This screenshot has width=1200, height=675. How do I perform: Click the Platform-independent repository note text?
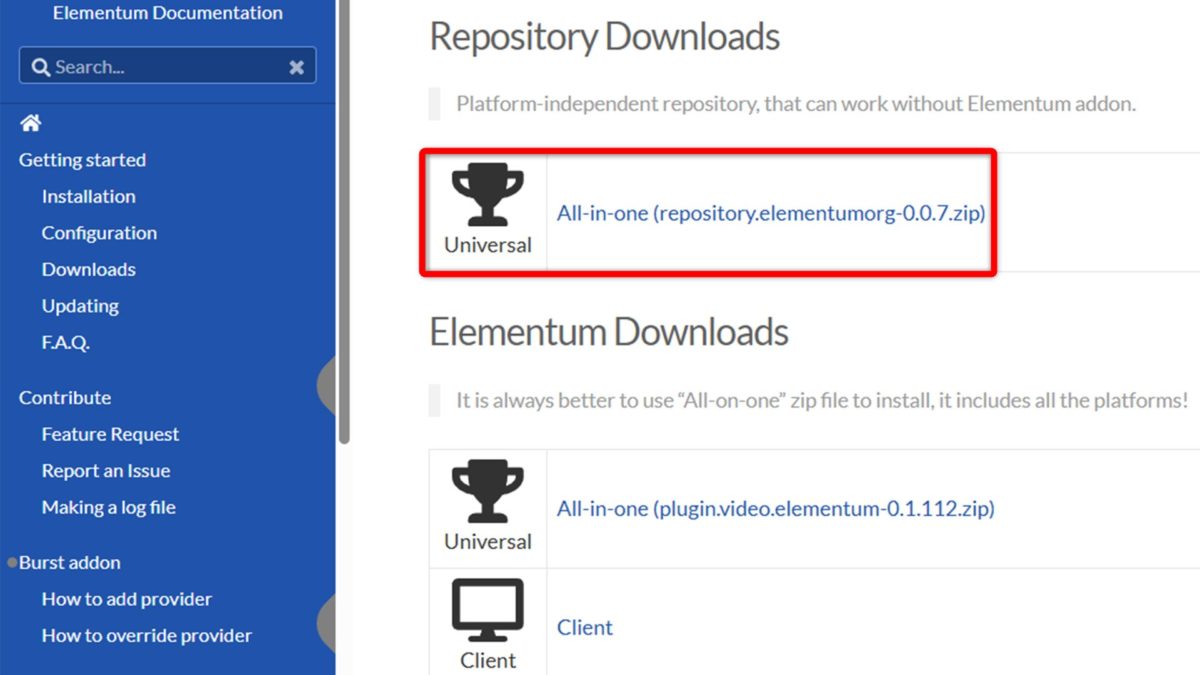pyautogui.click(x=796, y=103)
